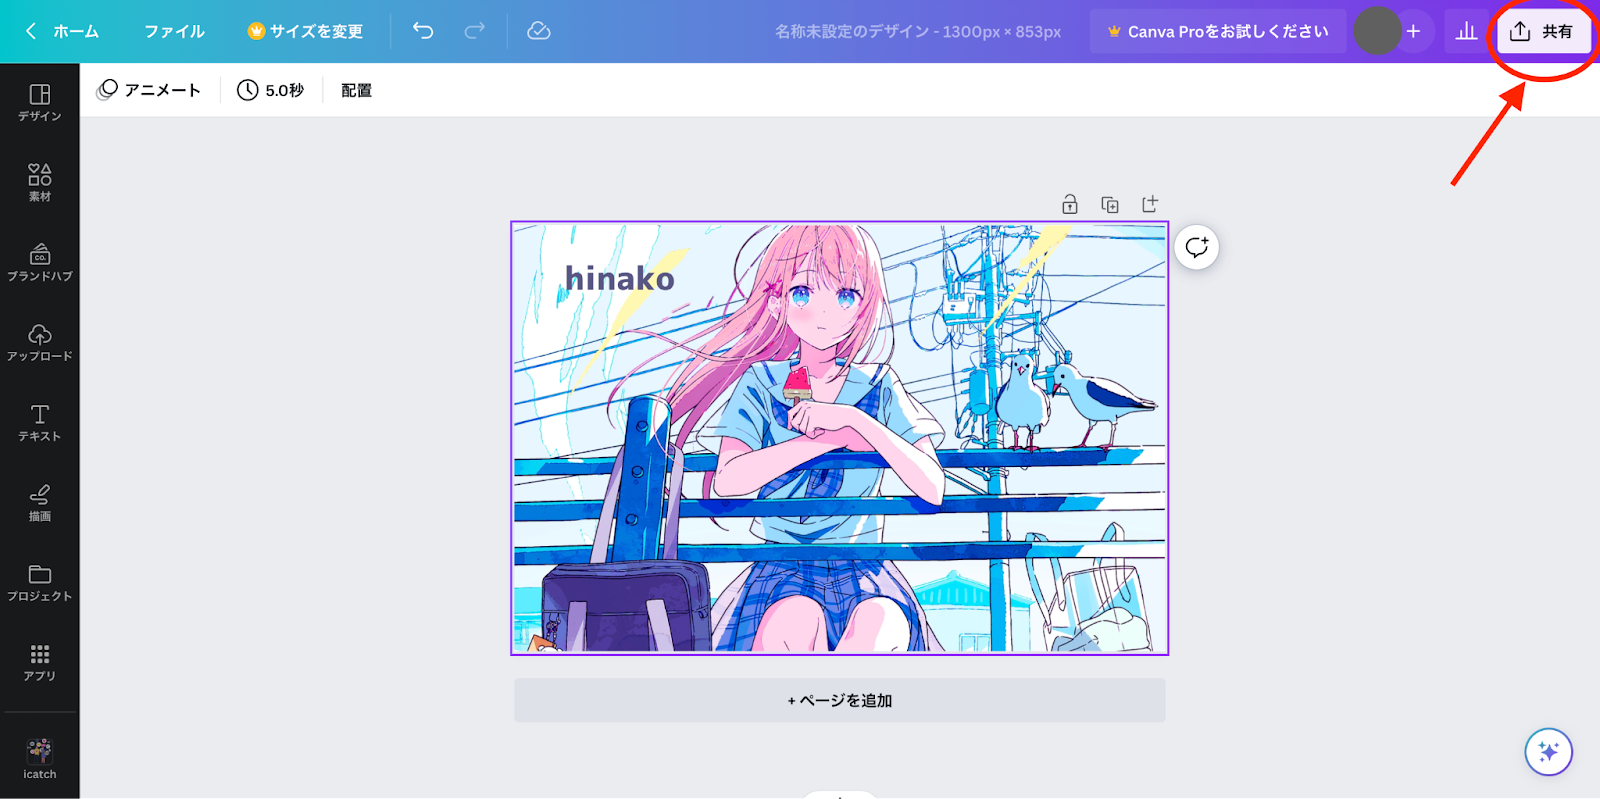Click the undo arrow icon

click(423, 31)
